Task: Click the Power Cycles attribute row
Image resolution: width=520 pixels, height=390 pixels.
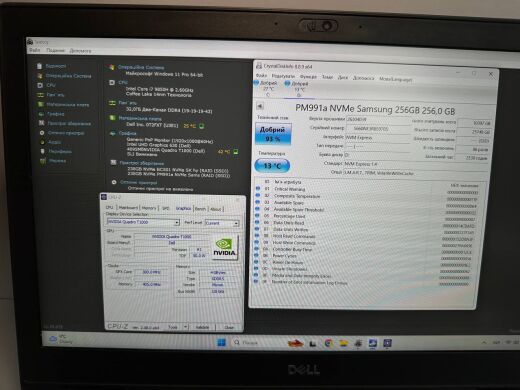Action: (x=364, y=256)
